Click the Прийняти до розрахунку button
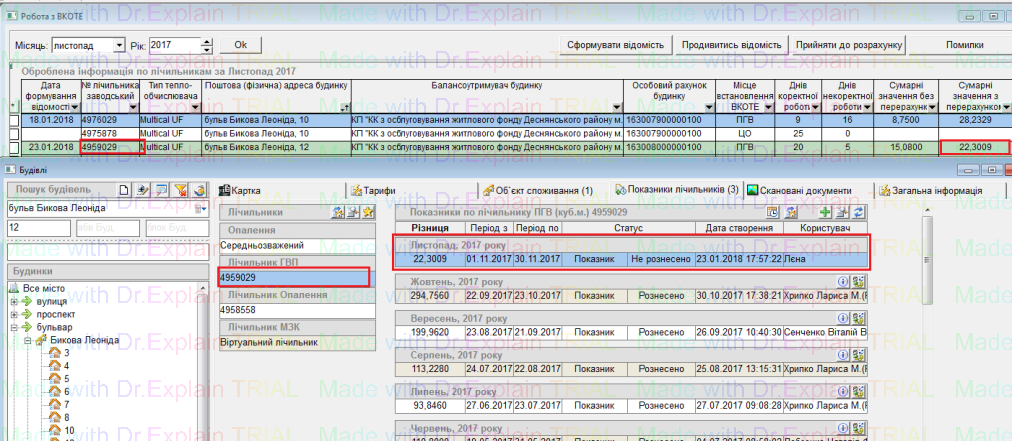The height and width of the screenshot is (441, 1012). [x=850, y=45]
